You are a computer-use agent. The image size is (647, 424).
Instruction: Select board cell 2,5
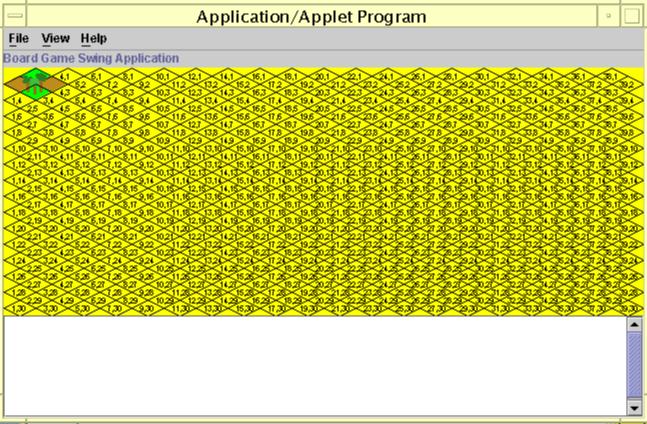(35, 108)
